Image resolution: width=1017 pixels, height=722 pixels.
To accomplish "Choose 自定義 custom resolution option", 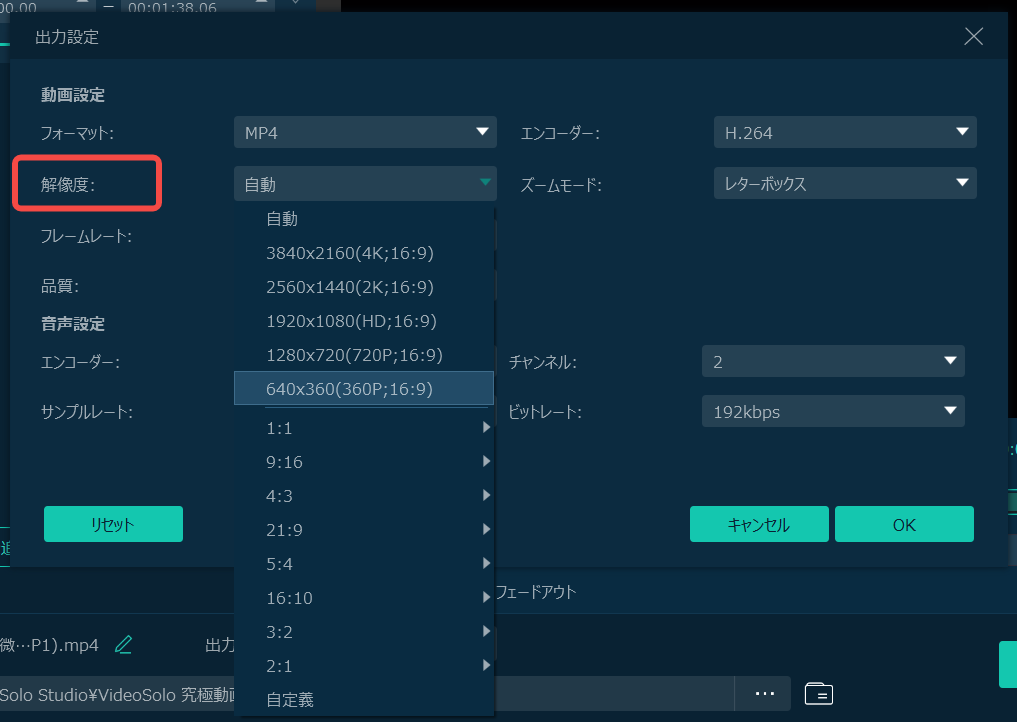I will (290, 699).
